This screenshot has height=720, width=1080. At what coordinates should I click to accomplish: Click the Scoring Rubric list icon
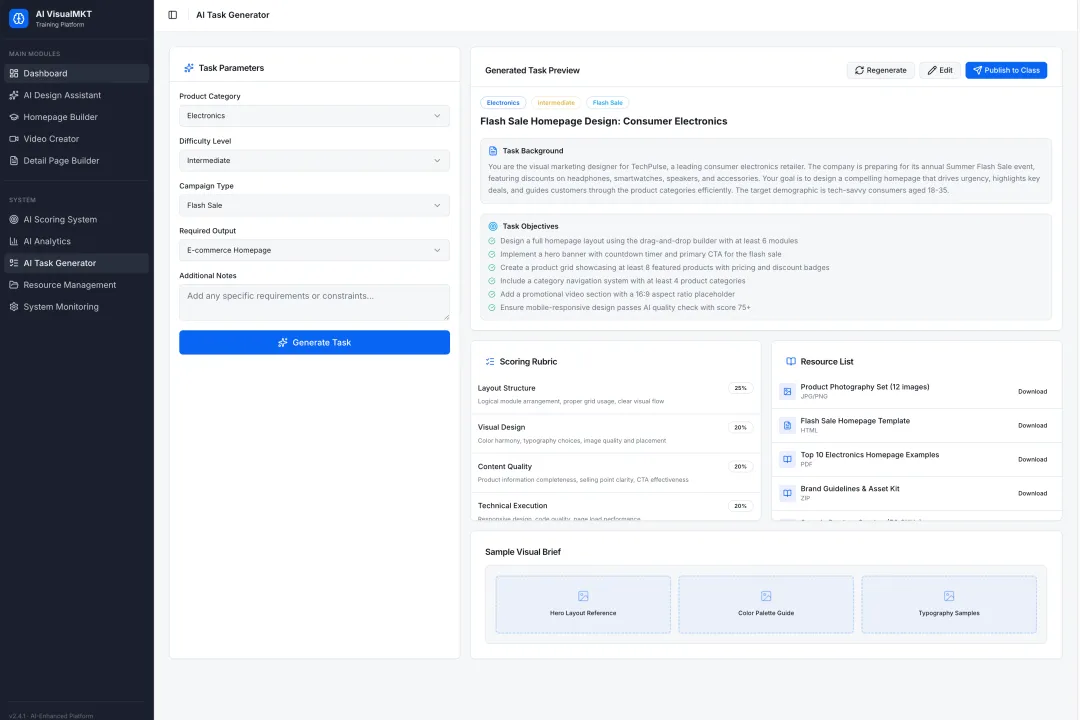click(490, 362)
